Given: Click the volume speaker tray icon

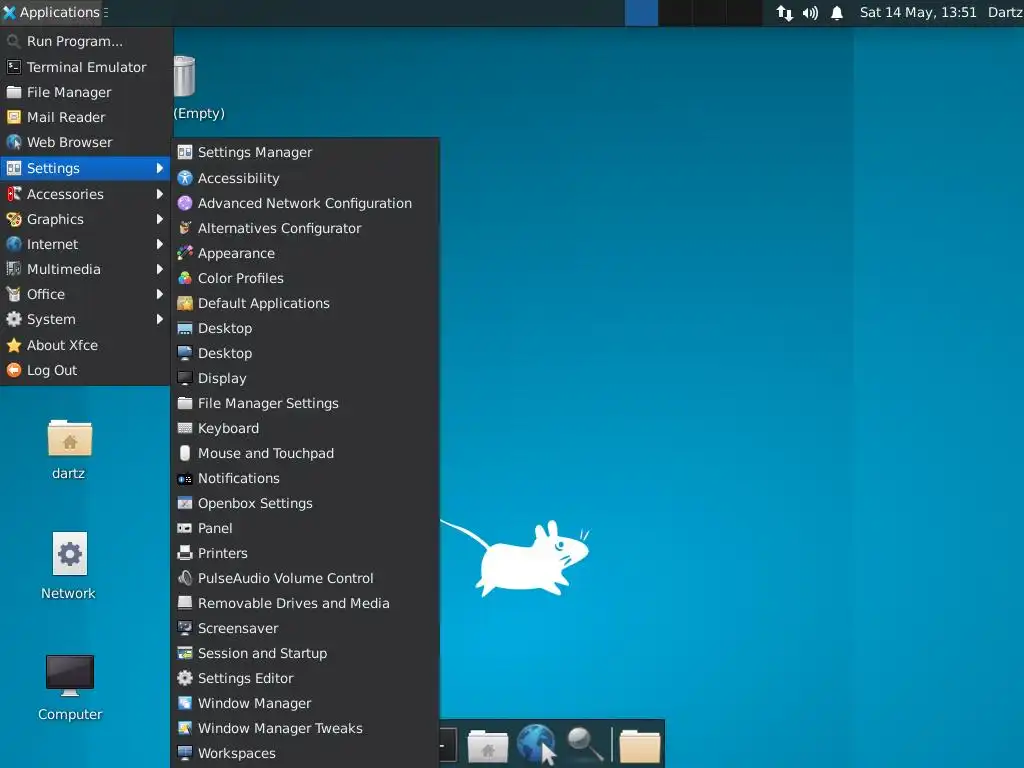Looking at the screenshot, I should tap(810, 12).
